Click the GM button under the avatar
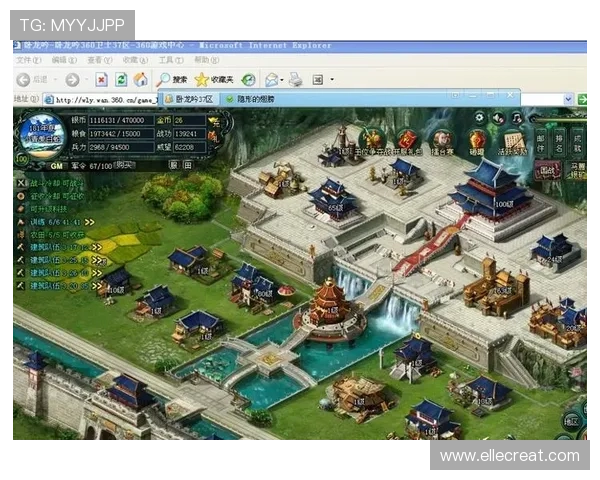This screenshot has height=480, width=600. tap(56, 166)
